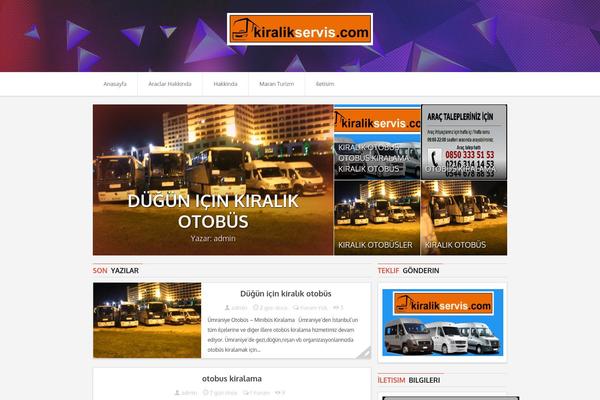Screen dimensions: 600x400
Task: Open the İletisim menu item
Action: pos(325,84)
